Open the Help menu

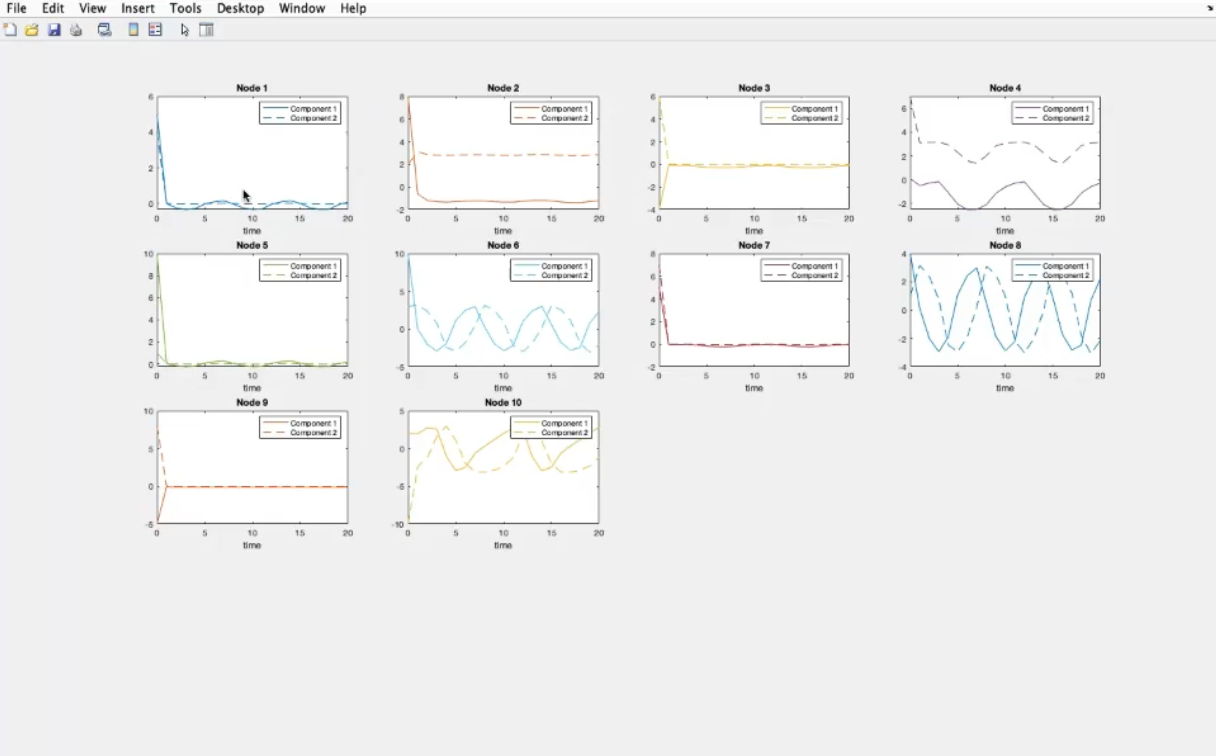click(x=353, y=8)
